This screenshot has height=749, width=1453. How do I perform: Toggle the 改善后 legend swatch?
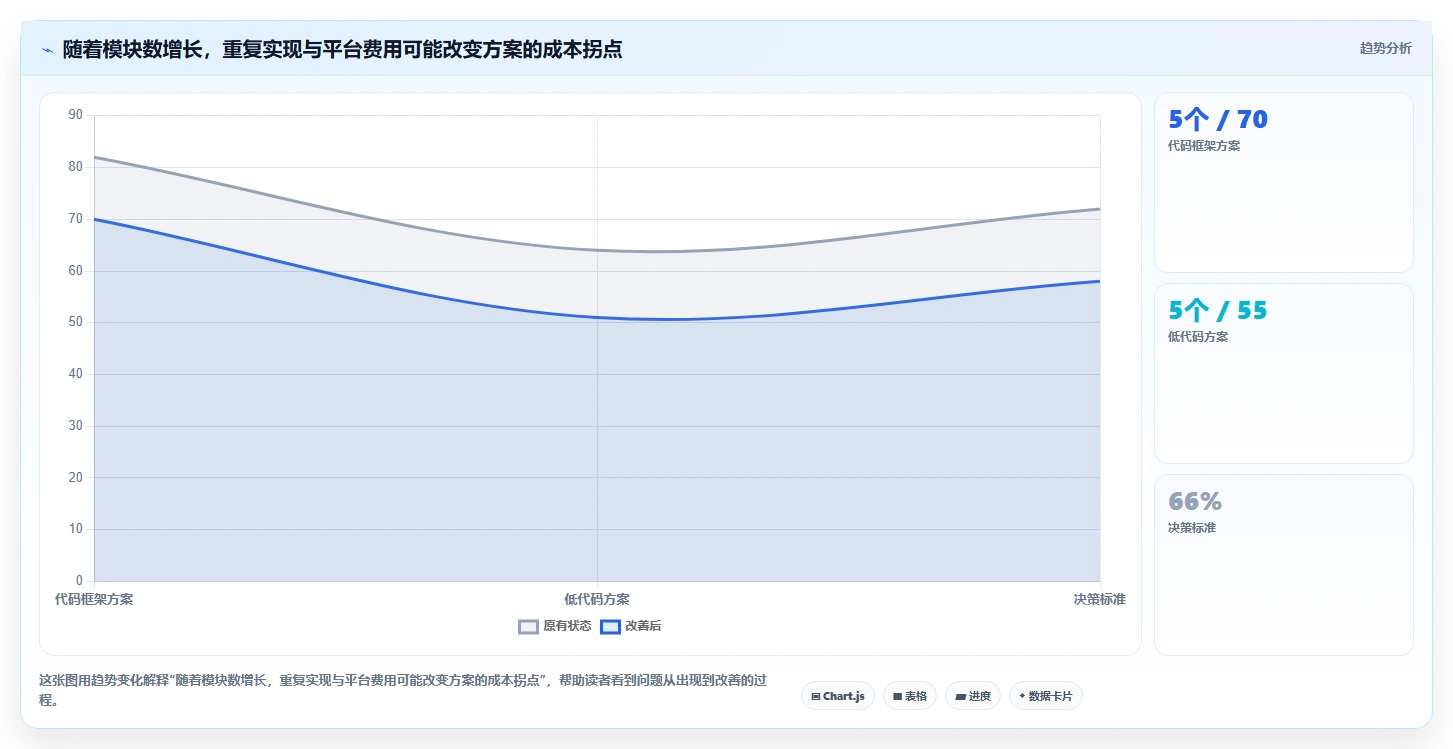tap(610, 627)
